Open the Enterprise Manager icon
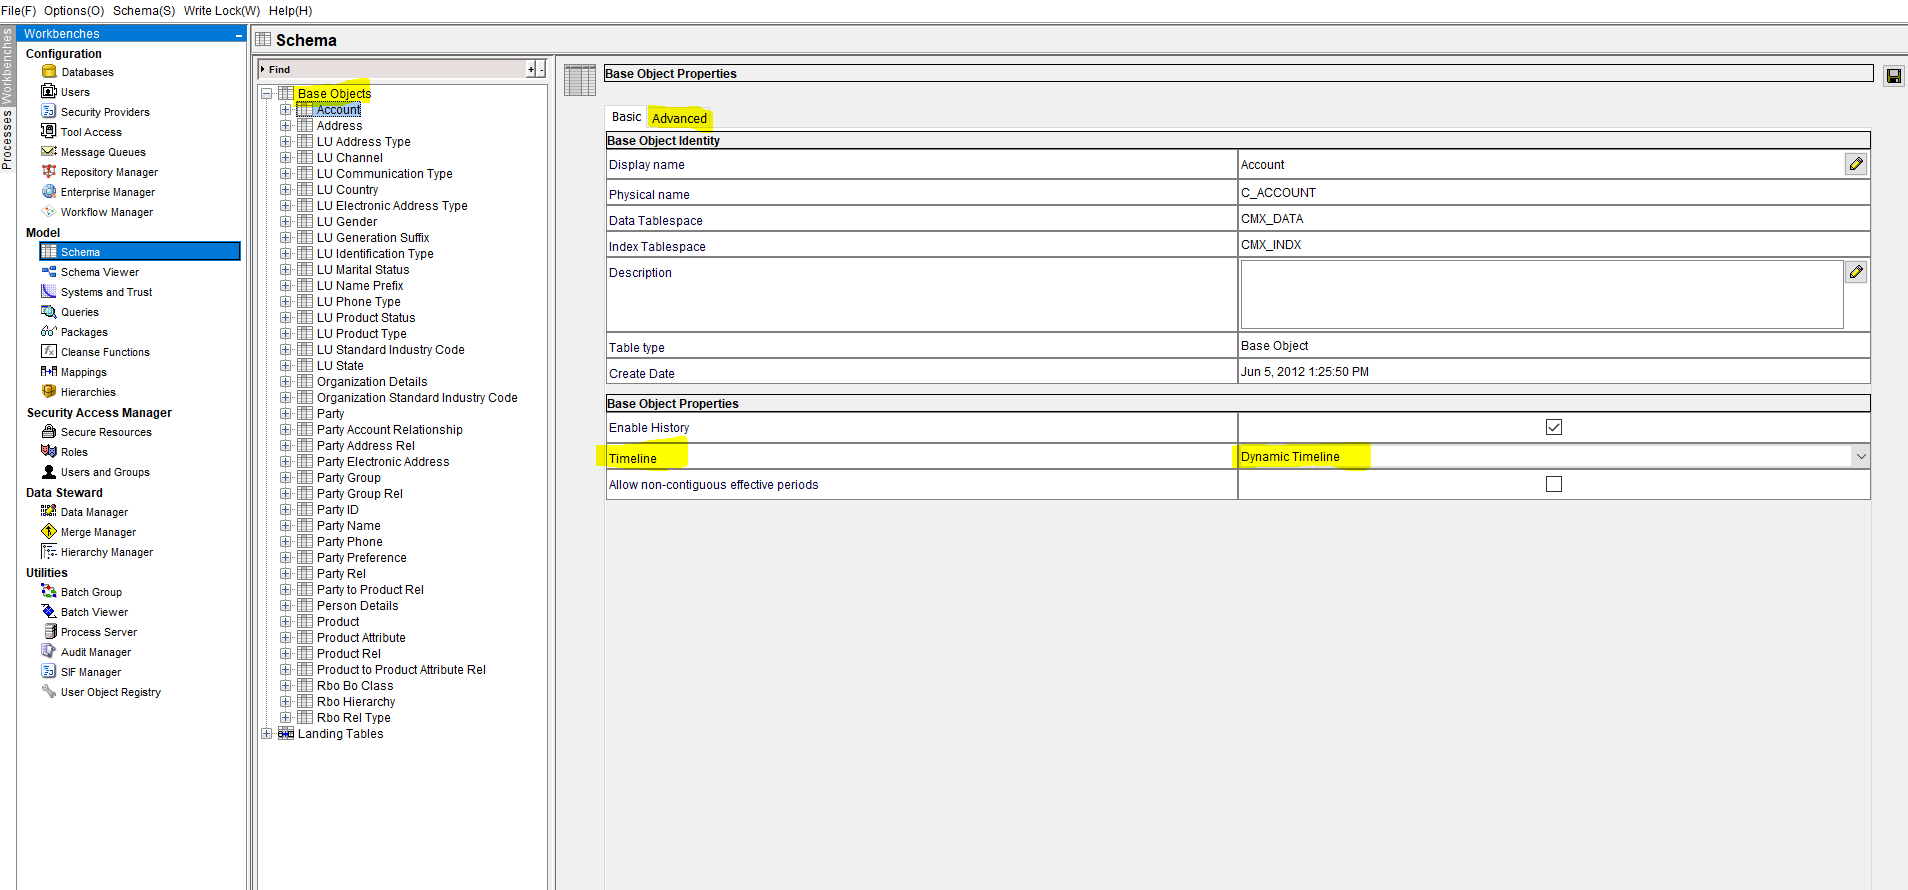 coord(49,192)
